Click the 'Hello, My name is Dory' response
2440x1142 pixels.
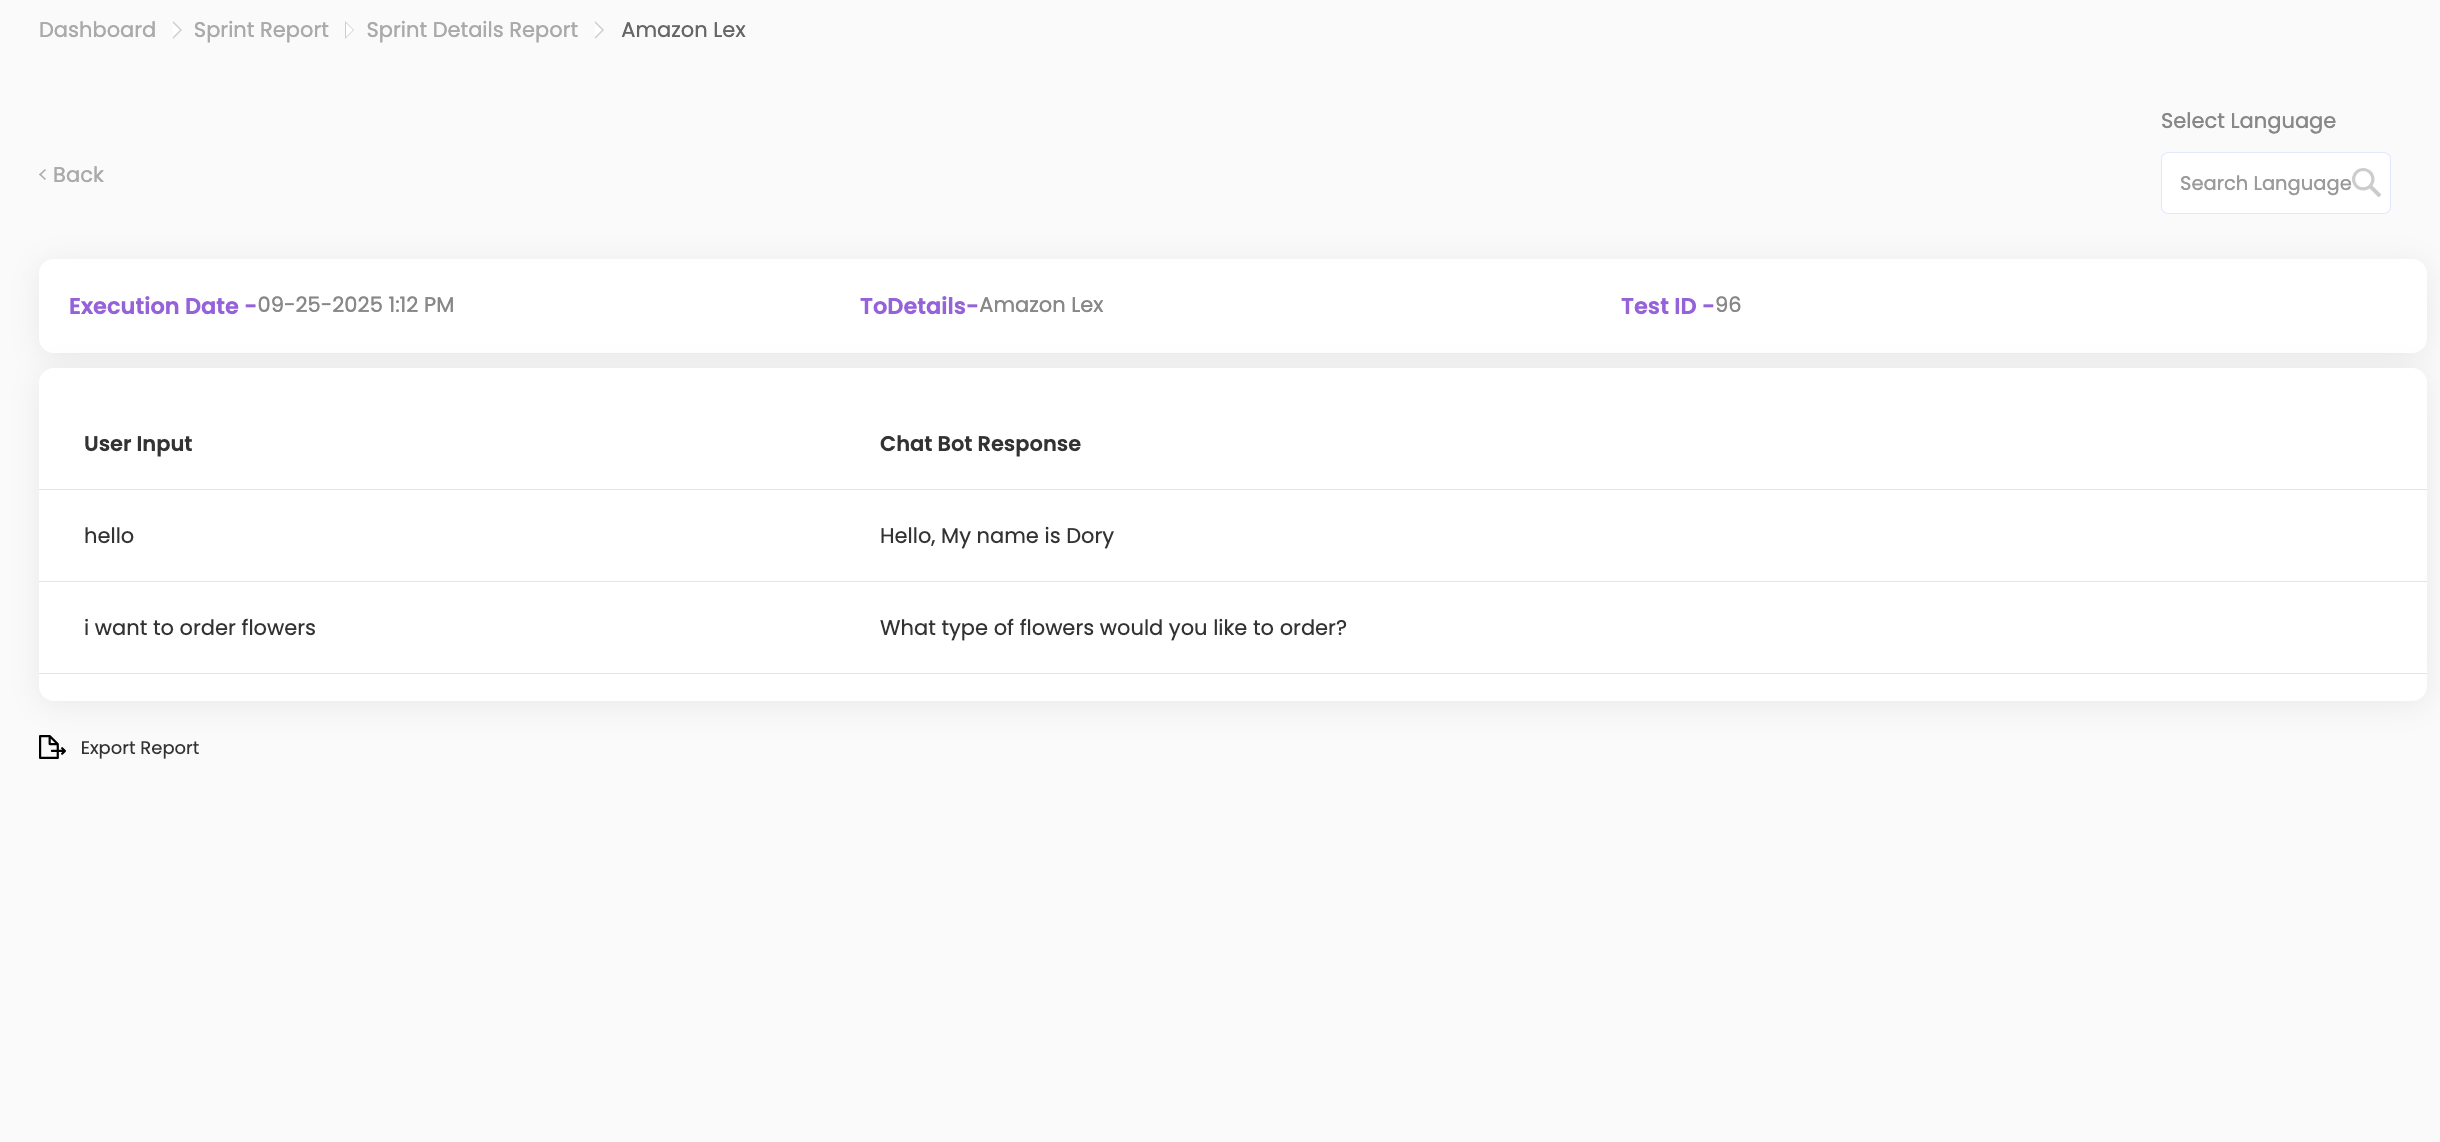(x=996, y=536)
